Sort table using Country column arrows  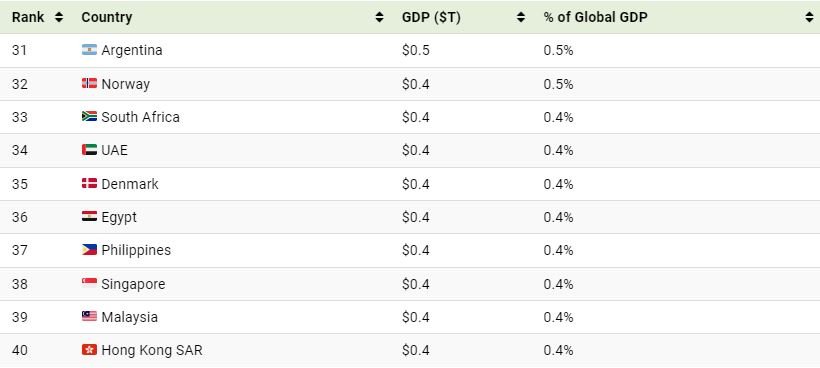point(379,17)
